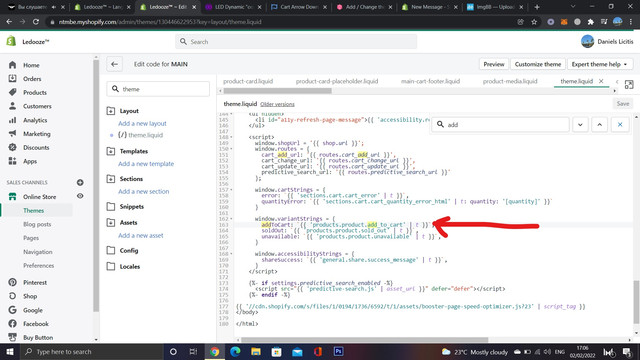The height and width of the screenshot is (360, 640).
Task: Open Analytics page
Action: pyautogui.click(x=35, y=120)
